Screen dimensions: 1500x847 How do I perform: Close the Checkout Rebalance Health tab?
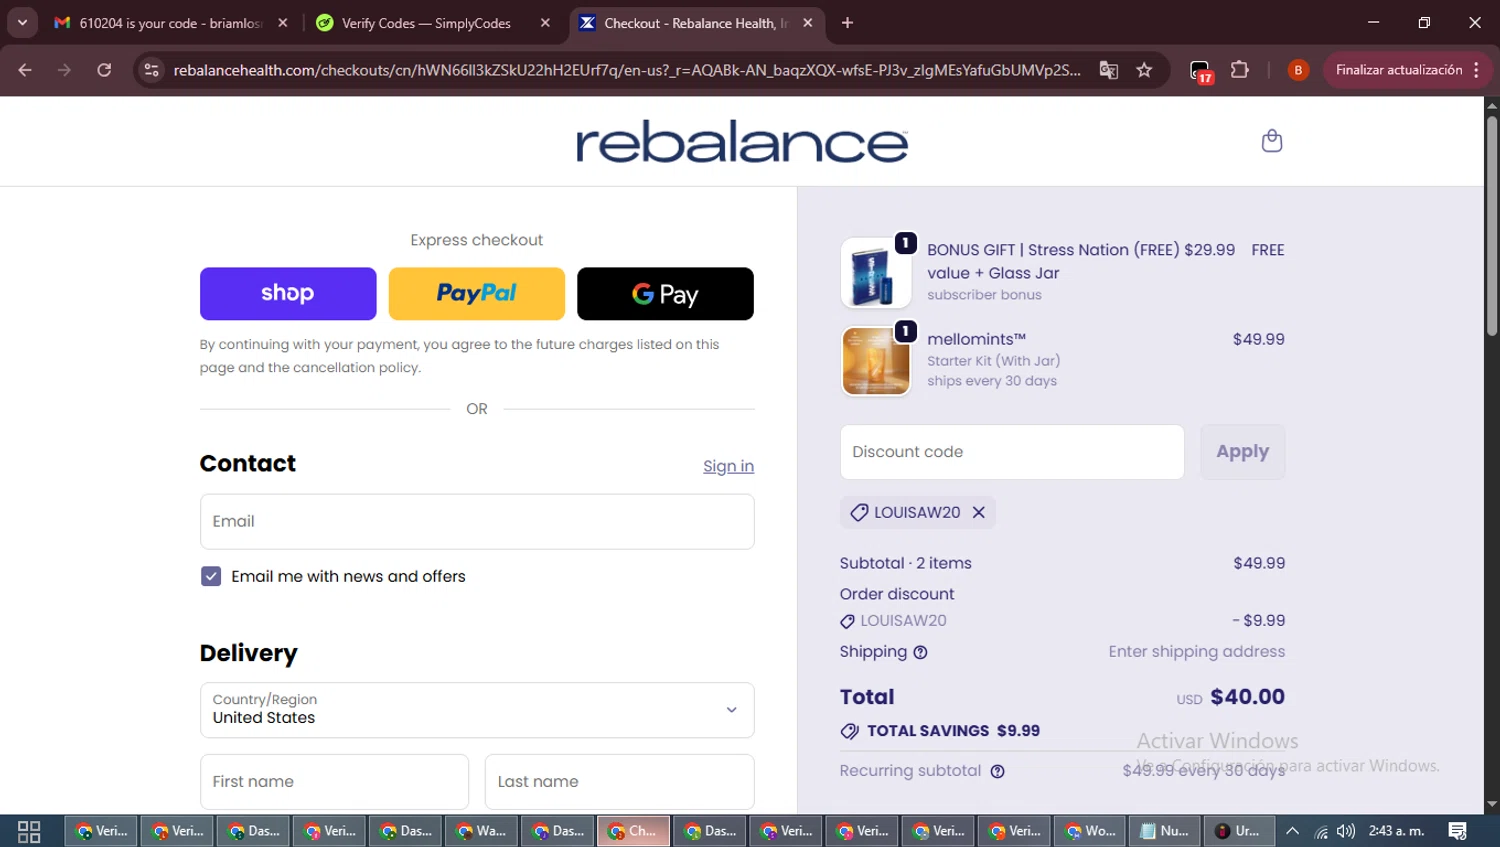pyautogui.click(x=808, y=22)
